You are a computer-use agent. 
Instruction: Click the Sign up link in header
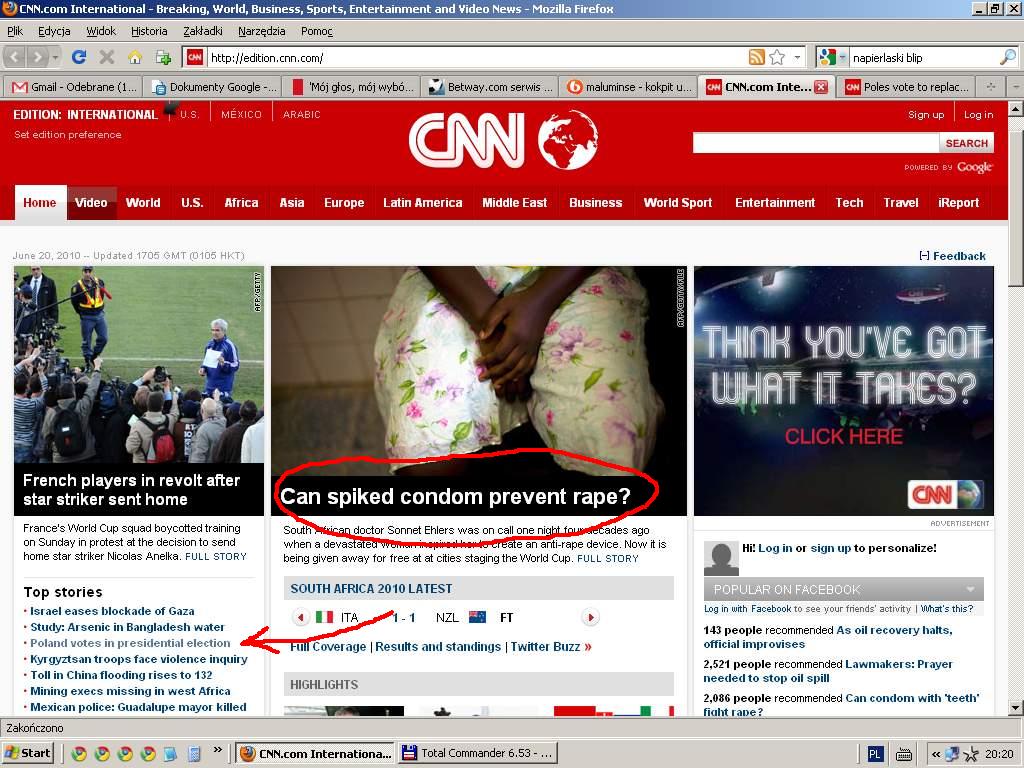925,114
